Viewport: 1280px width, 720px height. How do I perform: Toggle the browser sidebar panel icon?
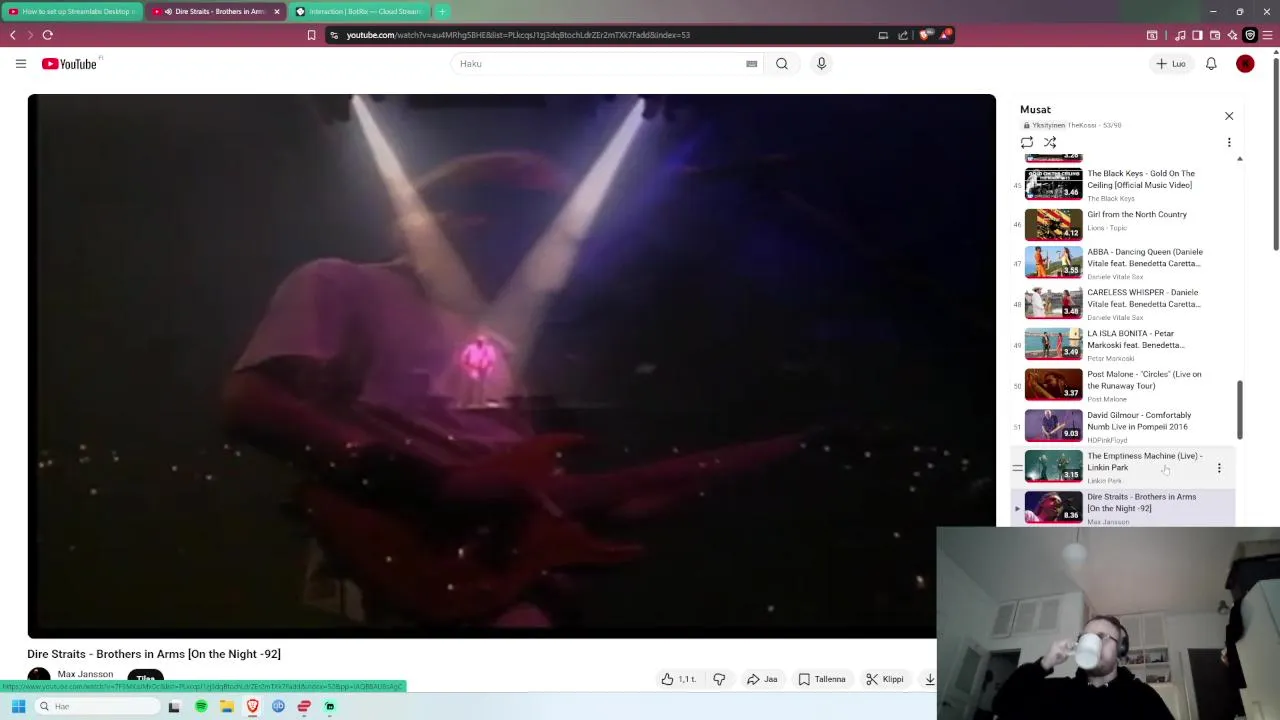coord(1197,35)
